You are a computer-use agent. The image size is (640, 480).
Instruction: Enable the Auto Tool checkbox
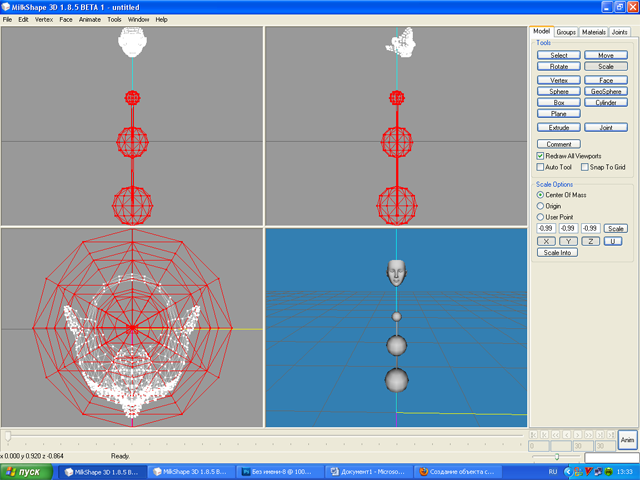pos(541,167)
